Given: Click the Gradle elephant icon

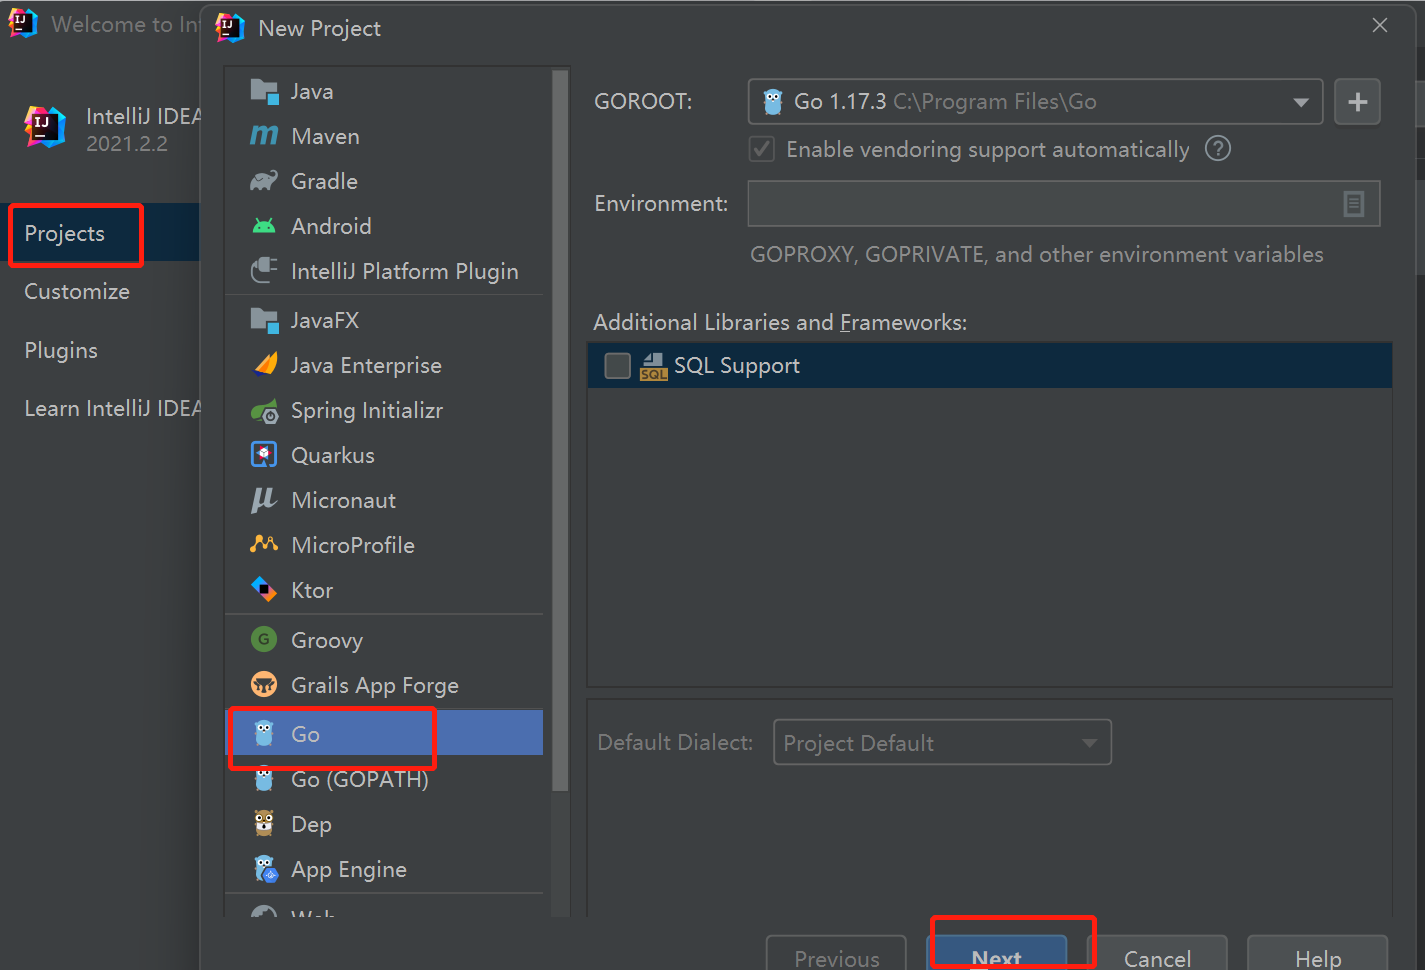Looking at the screenshot, I should pyautogui.click(x=264, y=181).
